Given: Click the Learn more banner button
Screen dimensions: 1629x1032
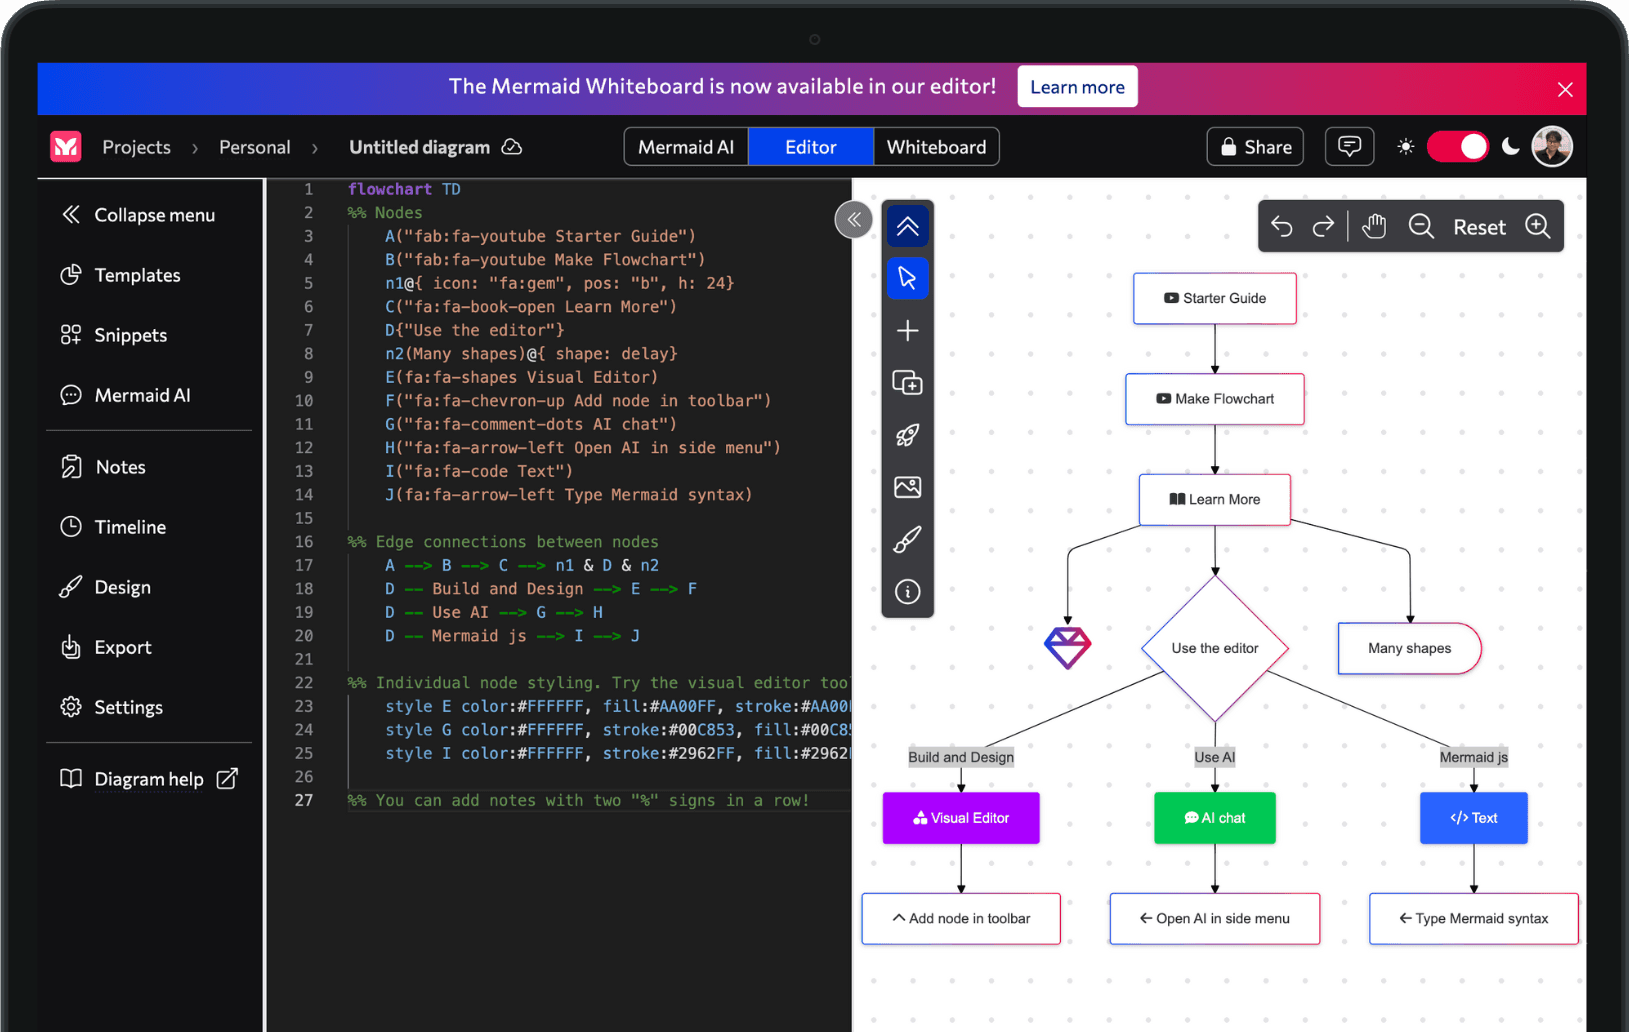Looking at the screenshot, I should [x=1077, y=87].
